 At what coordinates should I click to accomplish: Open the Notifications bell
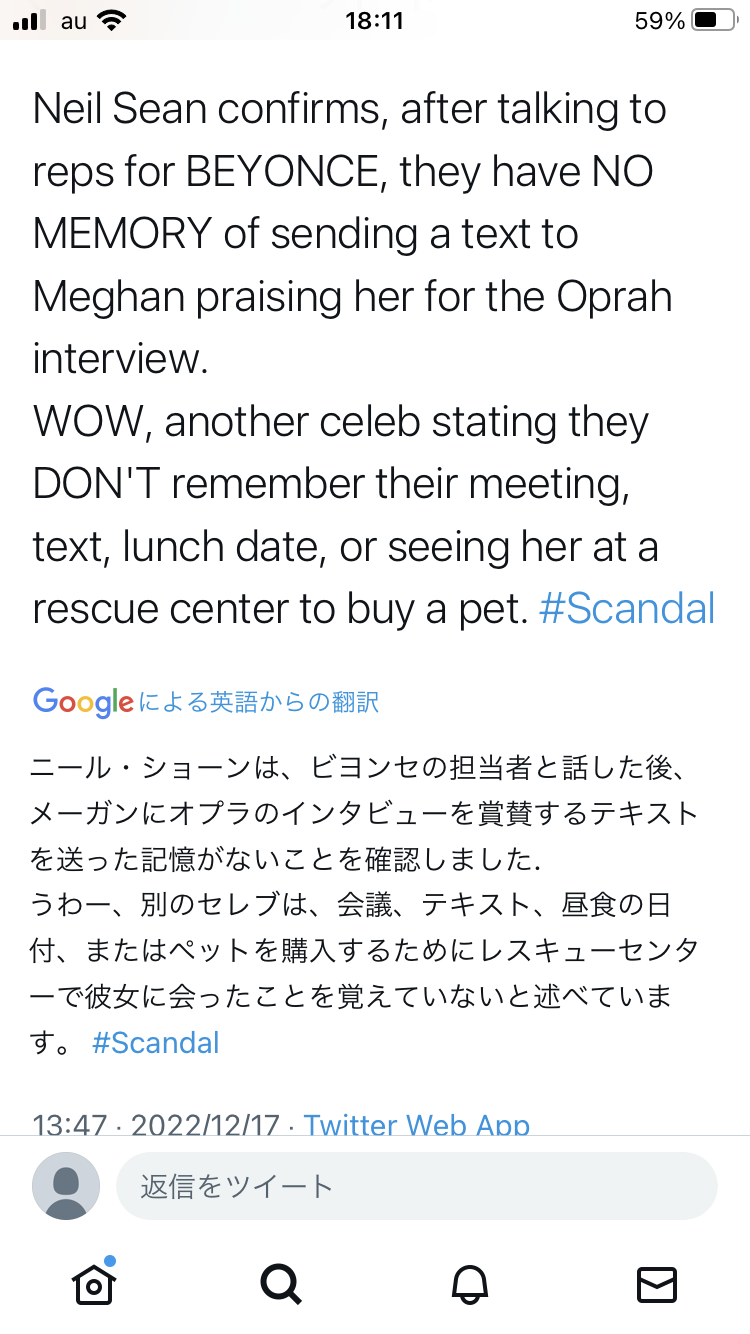click(x=469, y=1285)
